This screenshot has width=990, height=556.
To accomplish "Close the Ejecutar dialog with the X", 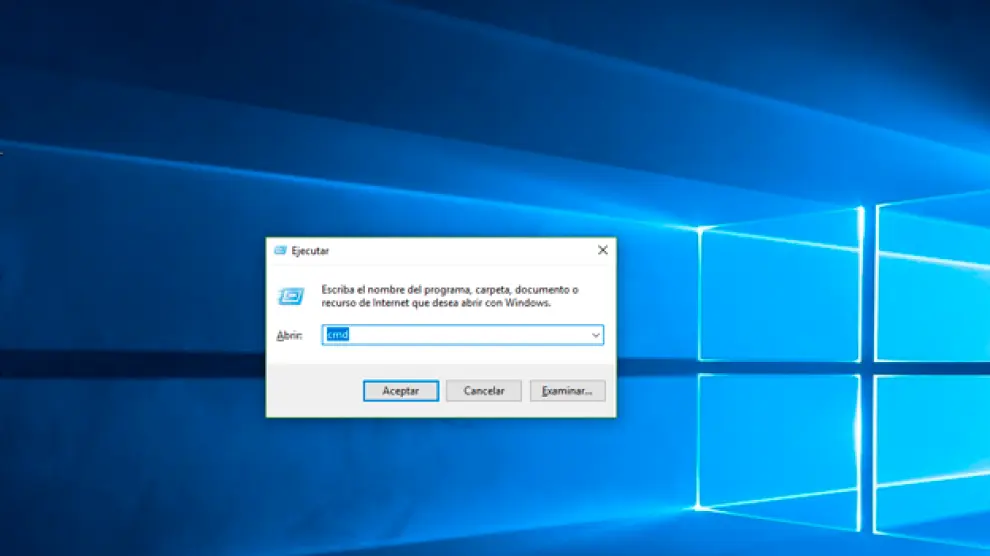I will tap(602, 251).
